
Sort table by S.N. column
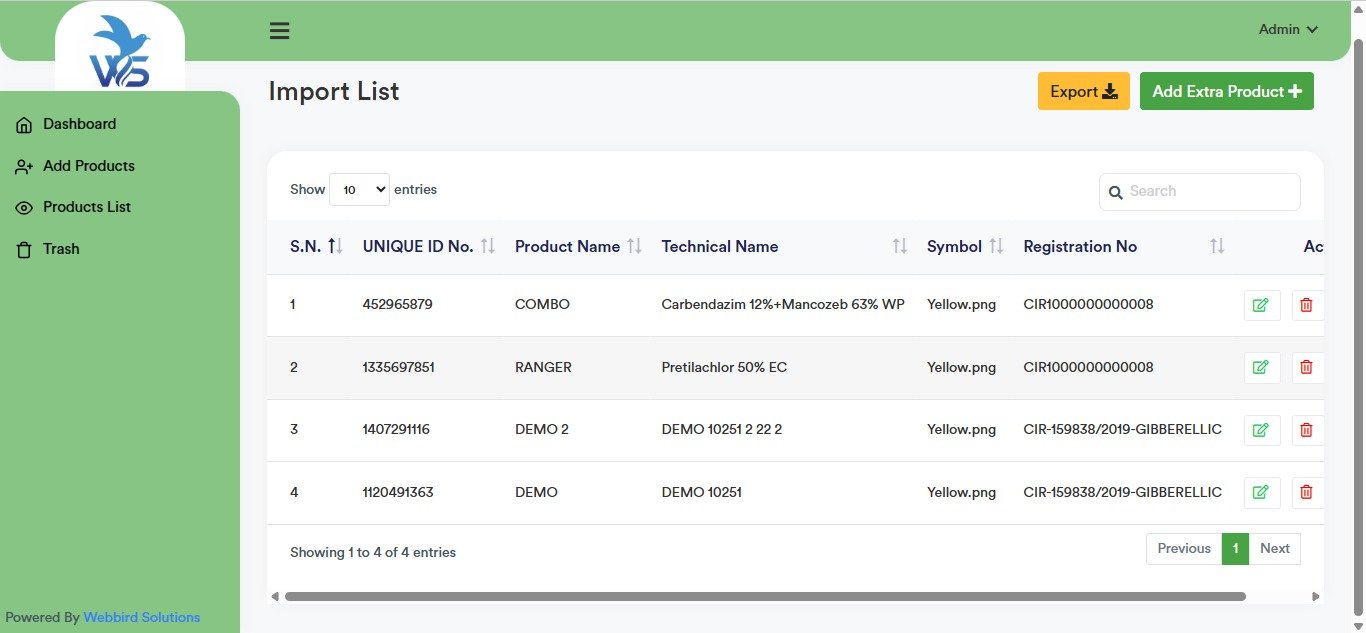click(x=316, y=247)
